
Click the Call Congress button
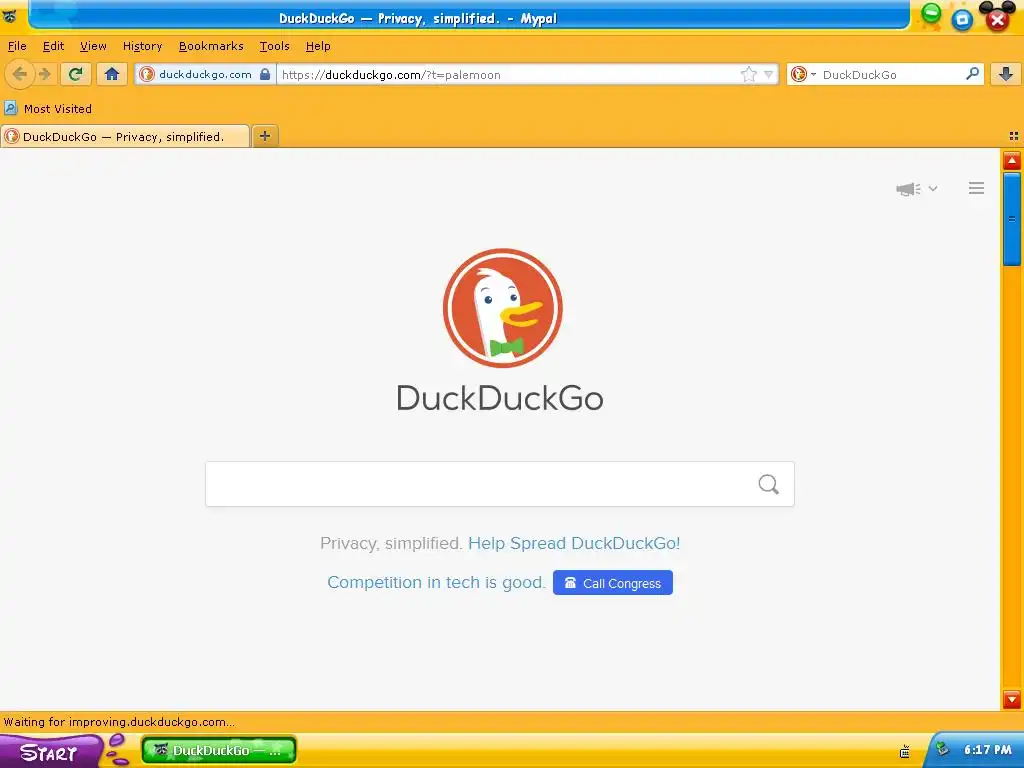tap(613, 583)
